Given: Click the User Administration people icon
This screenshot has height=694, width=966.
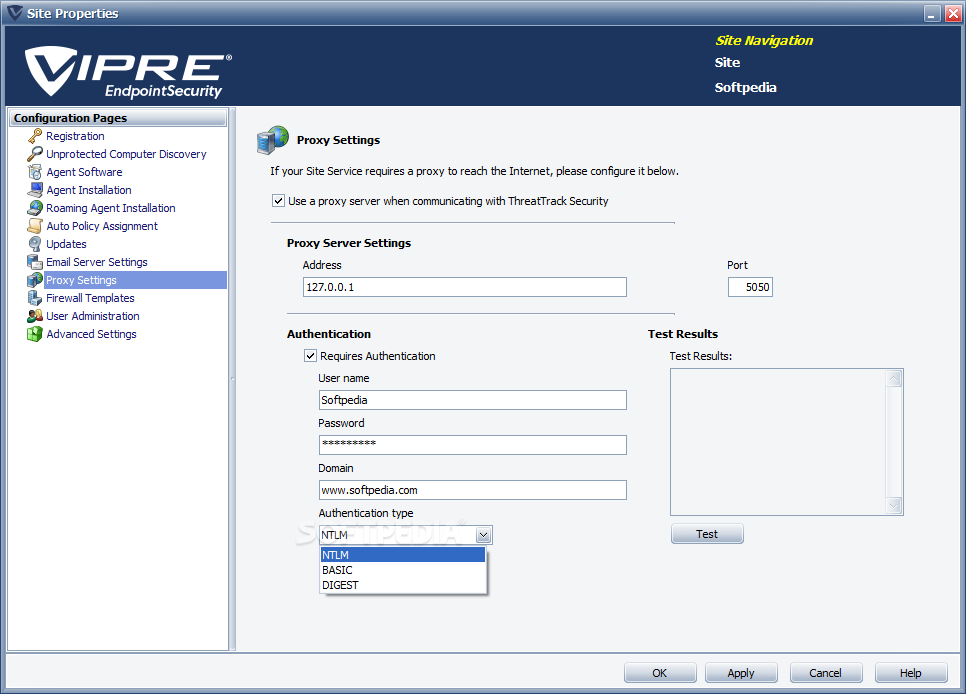Looking at the screenshot, I should click(35, 316).
